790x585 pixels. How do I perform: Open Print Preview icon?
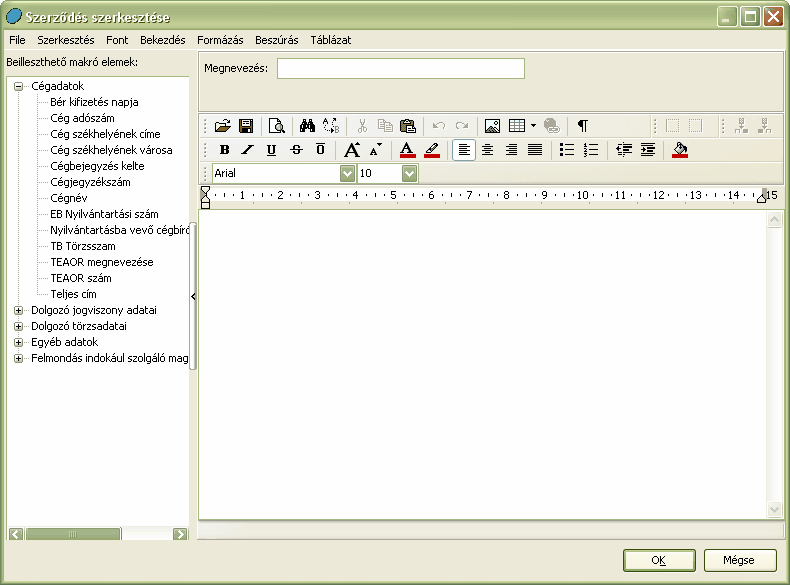(276, 125)
